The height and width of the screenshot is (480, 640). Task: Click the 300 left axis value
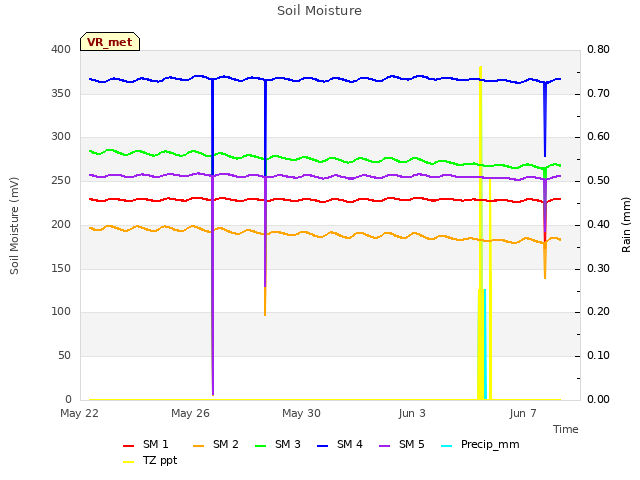(61, 137)
